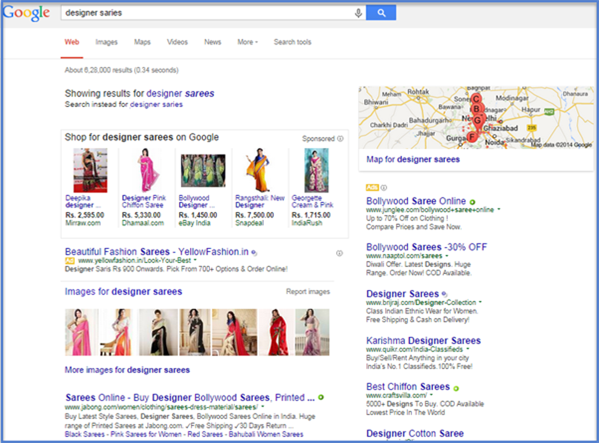Click icon beside YellowFashion.in ad title
600x443 pixels.
(x=254, y=252)
